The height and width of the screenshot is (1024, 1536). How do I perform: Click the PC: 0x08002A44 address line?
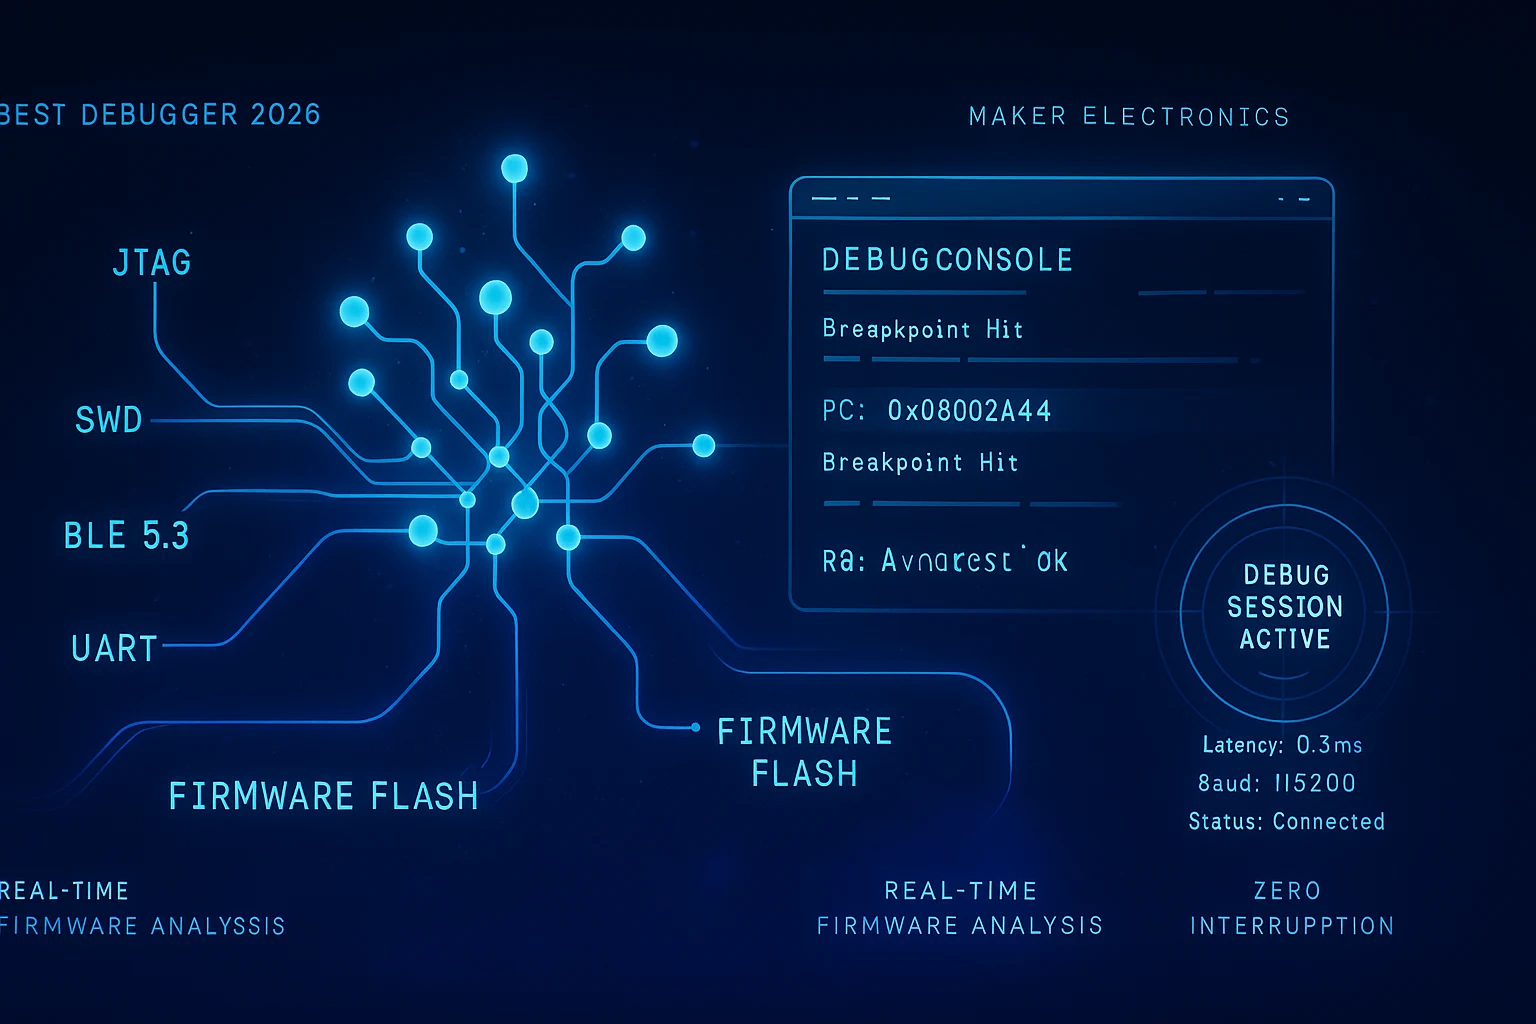point(936,411)
